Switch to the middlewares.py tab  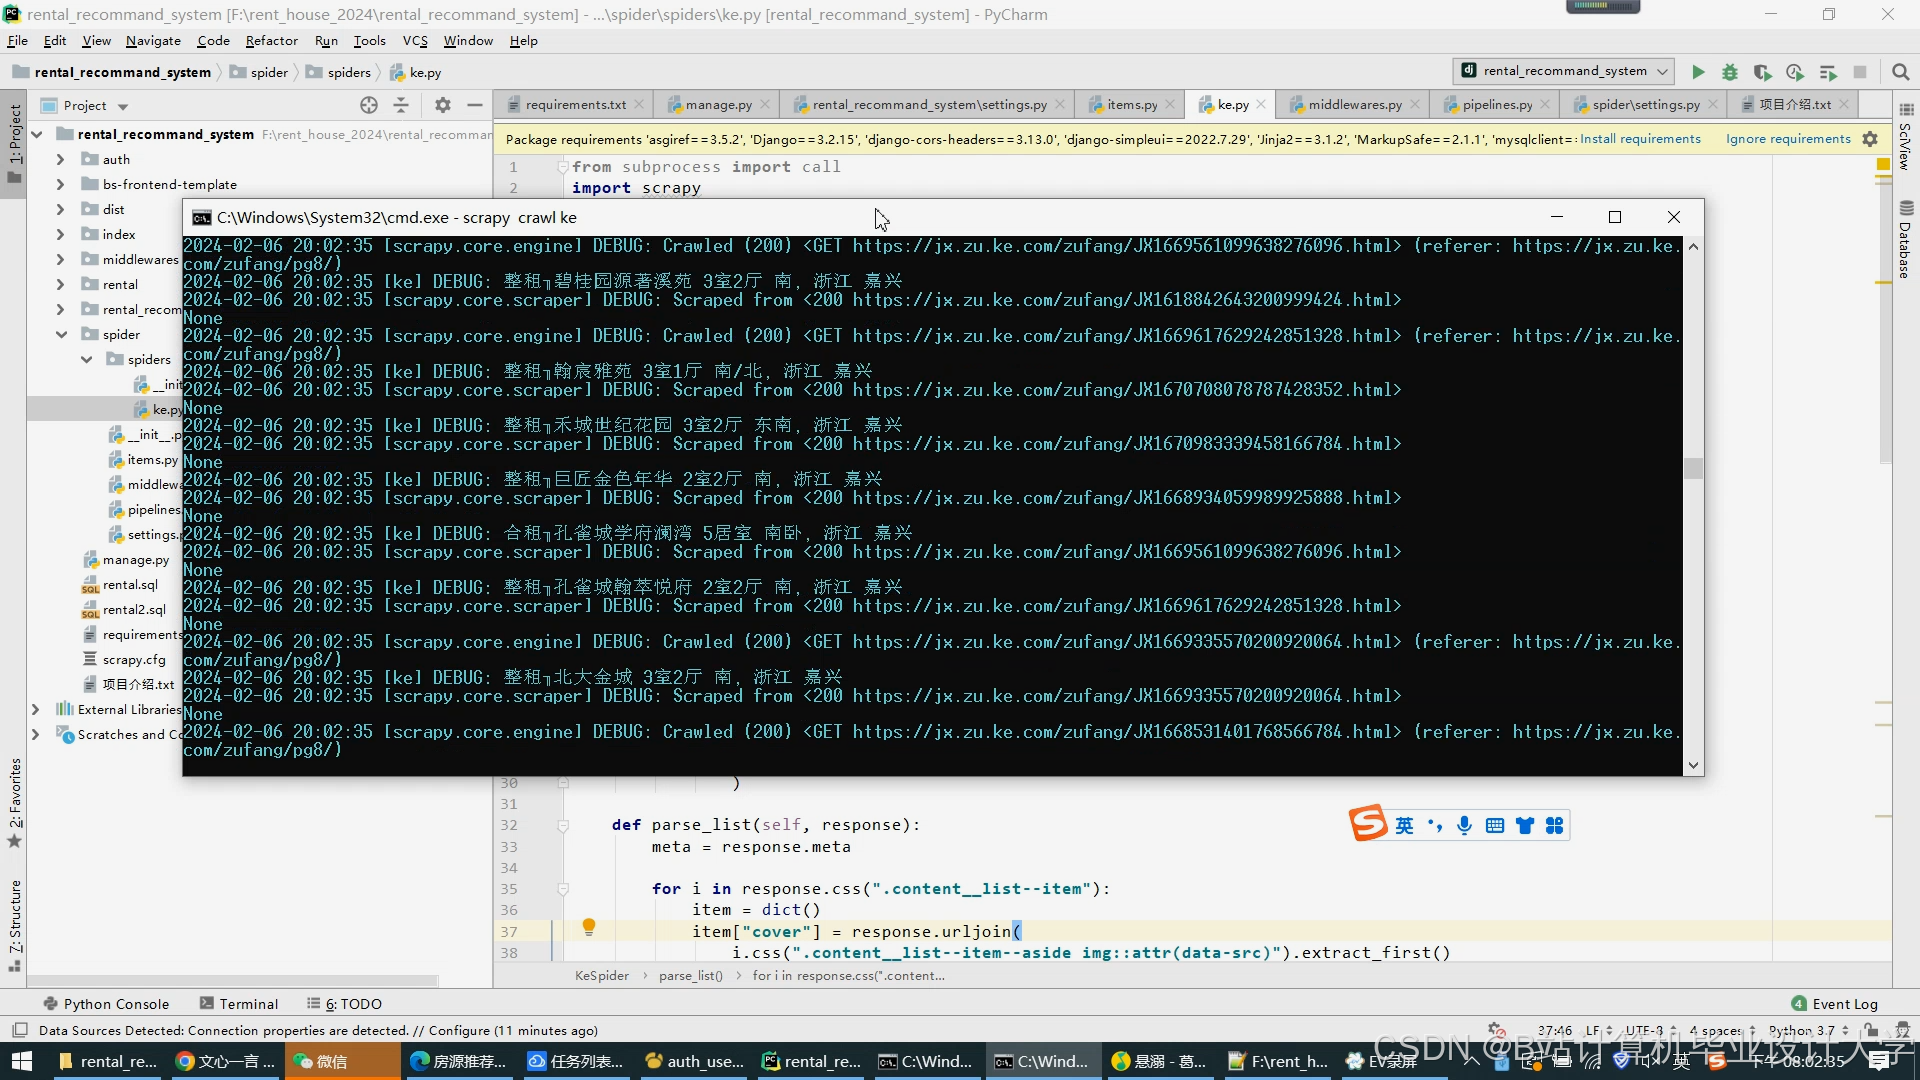coord(1353,104)
